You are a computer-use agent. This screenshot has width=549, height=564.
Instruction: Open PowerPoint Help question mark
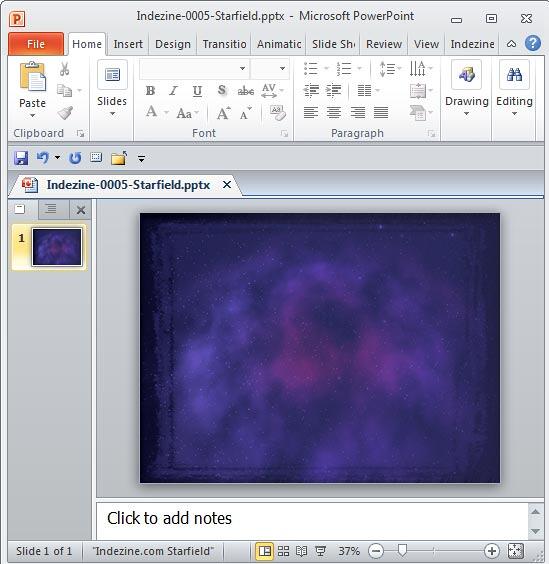[532, 44]
